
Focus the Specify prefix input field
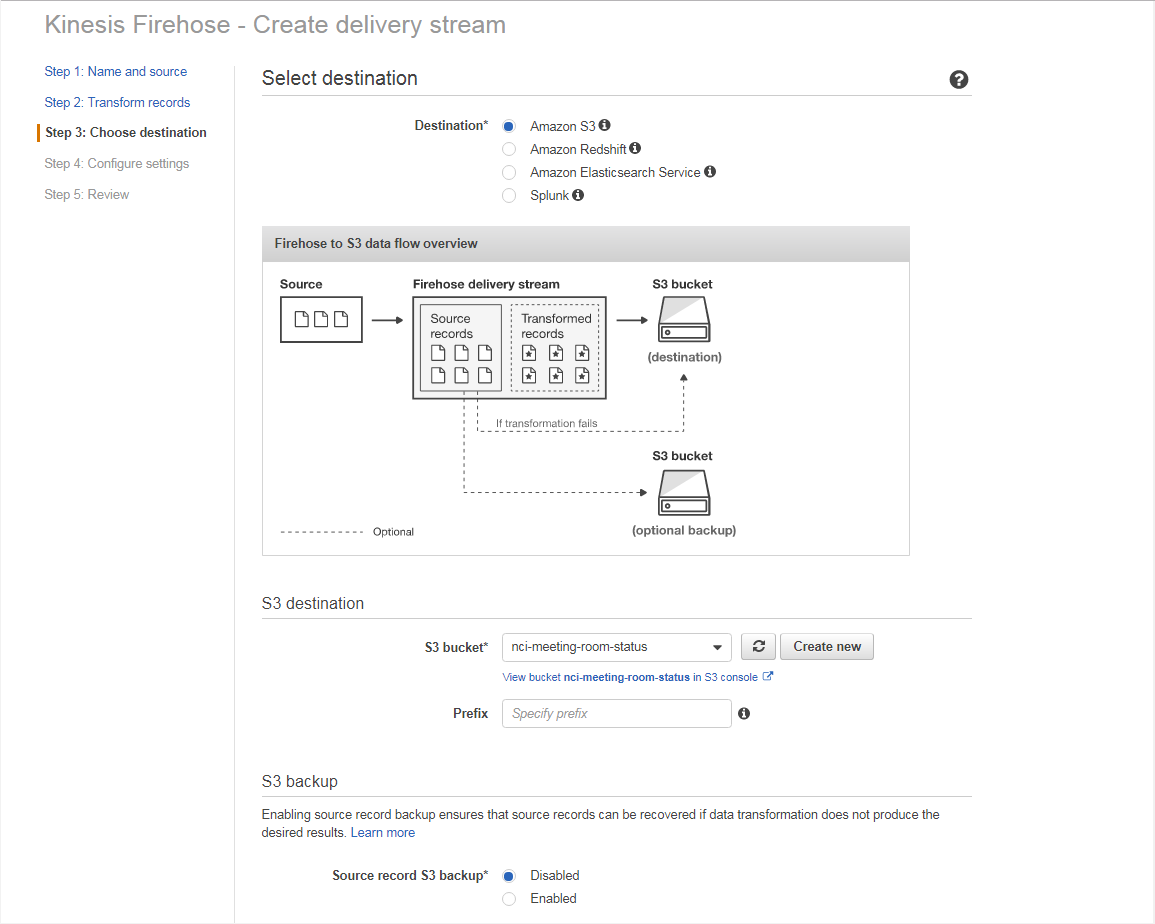coord(617,713)
